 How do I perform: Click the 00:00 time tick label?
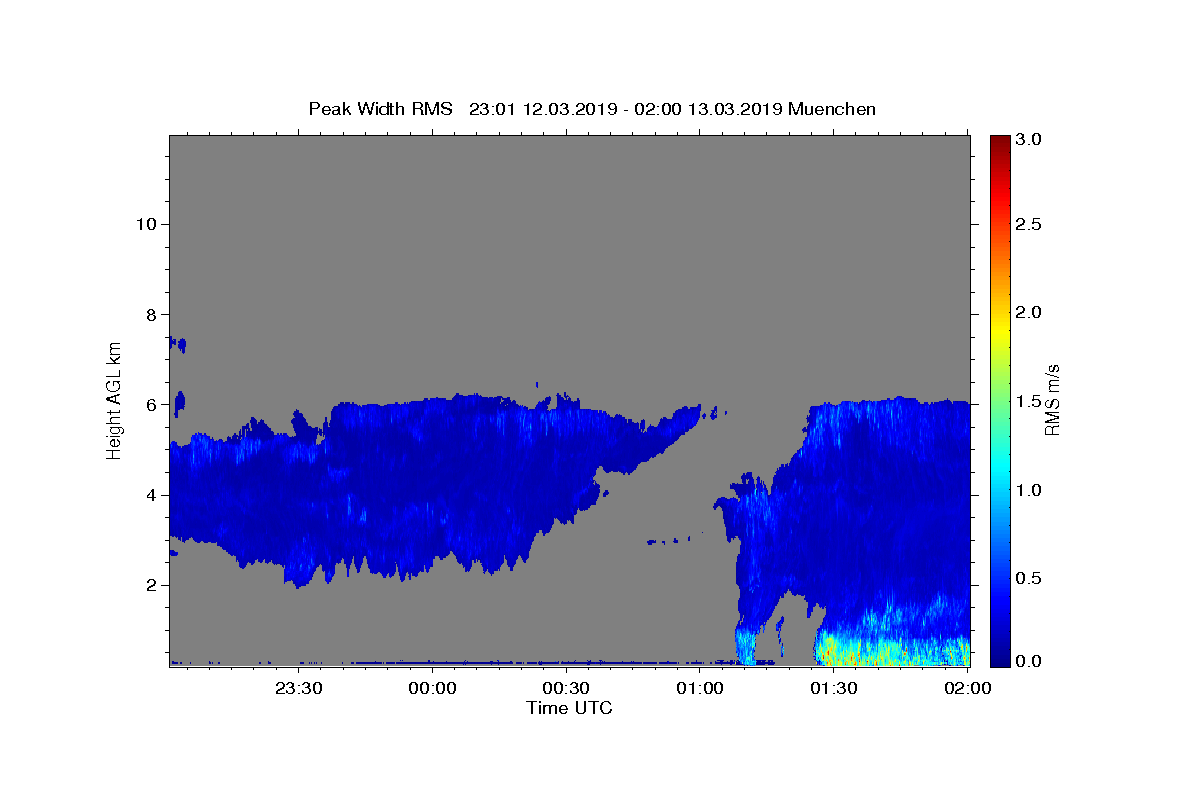433,688
